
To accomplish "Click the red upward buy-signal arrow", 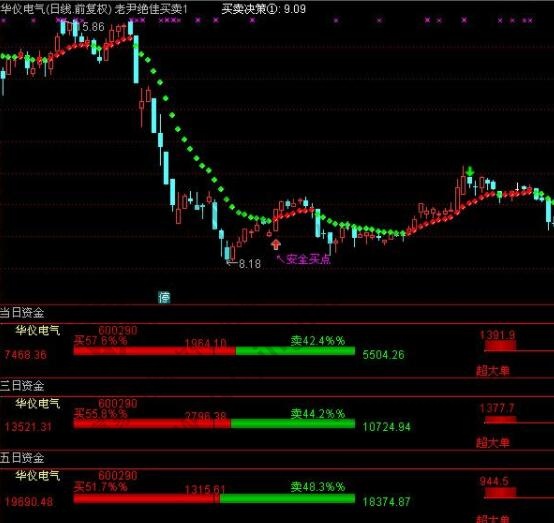I will click(276, 244).
